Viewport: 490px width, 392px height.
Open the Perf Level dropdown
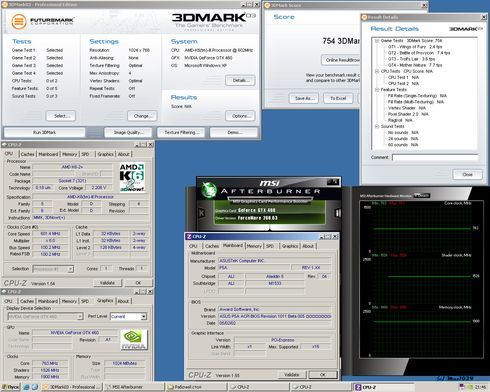pos(143,316)
